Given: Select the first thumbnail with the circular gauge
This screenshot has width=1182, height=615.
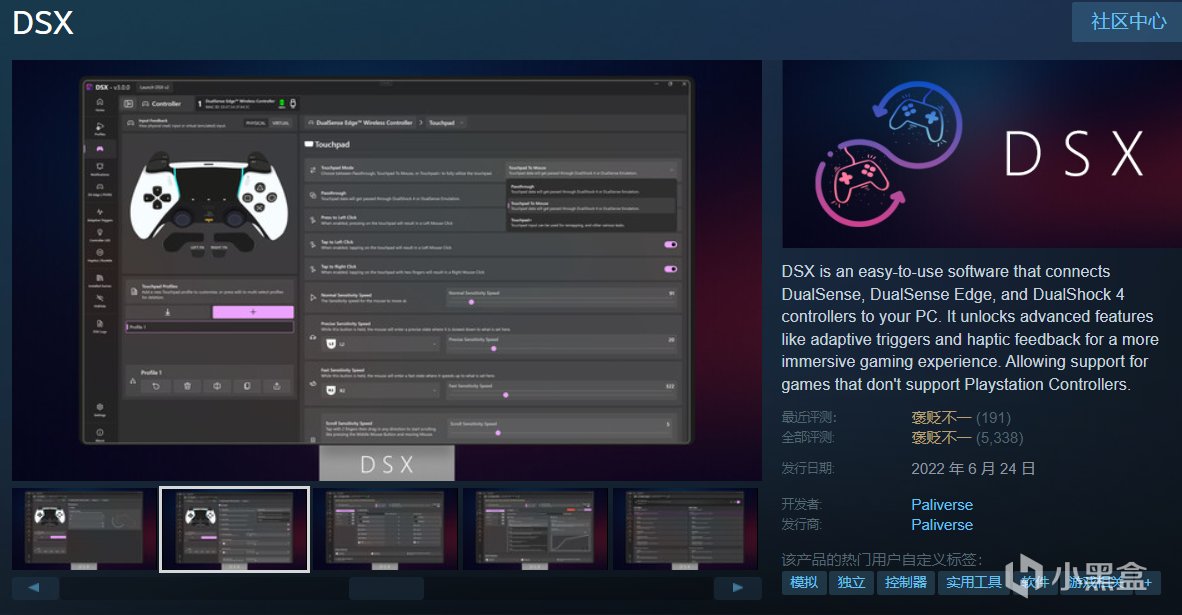Looking at the screenshot, I should coord(84,529).
